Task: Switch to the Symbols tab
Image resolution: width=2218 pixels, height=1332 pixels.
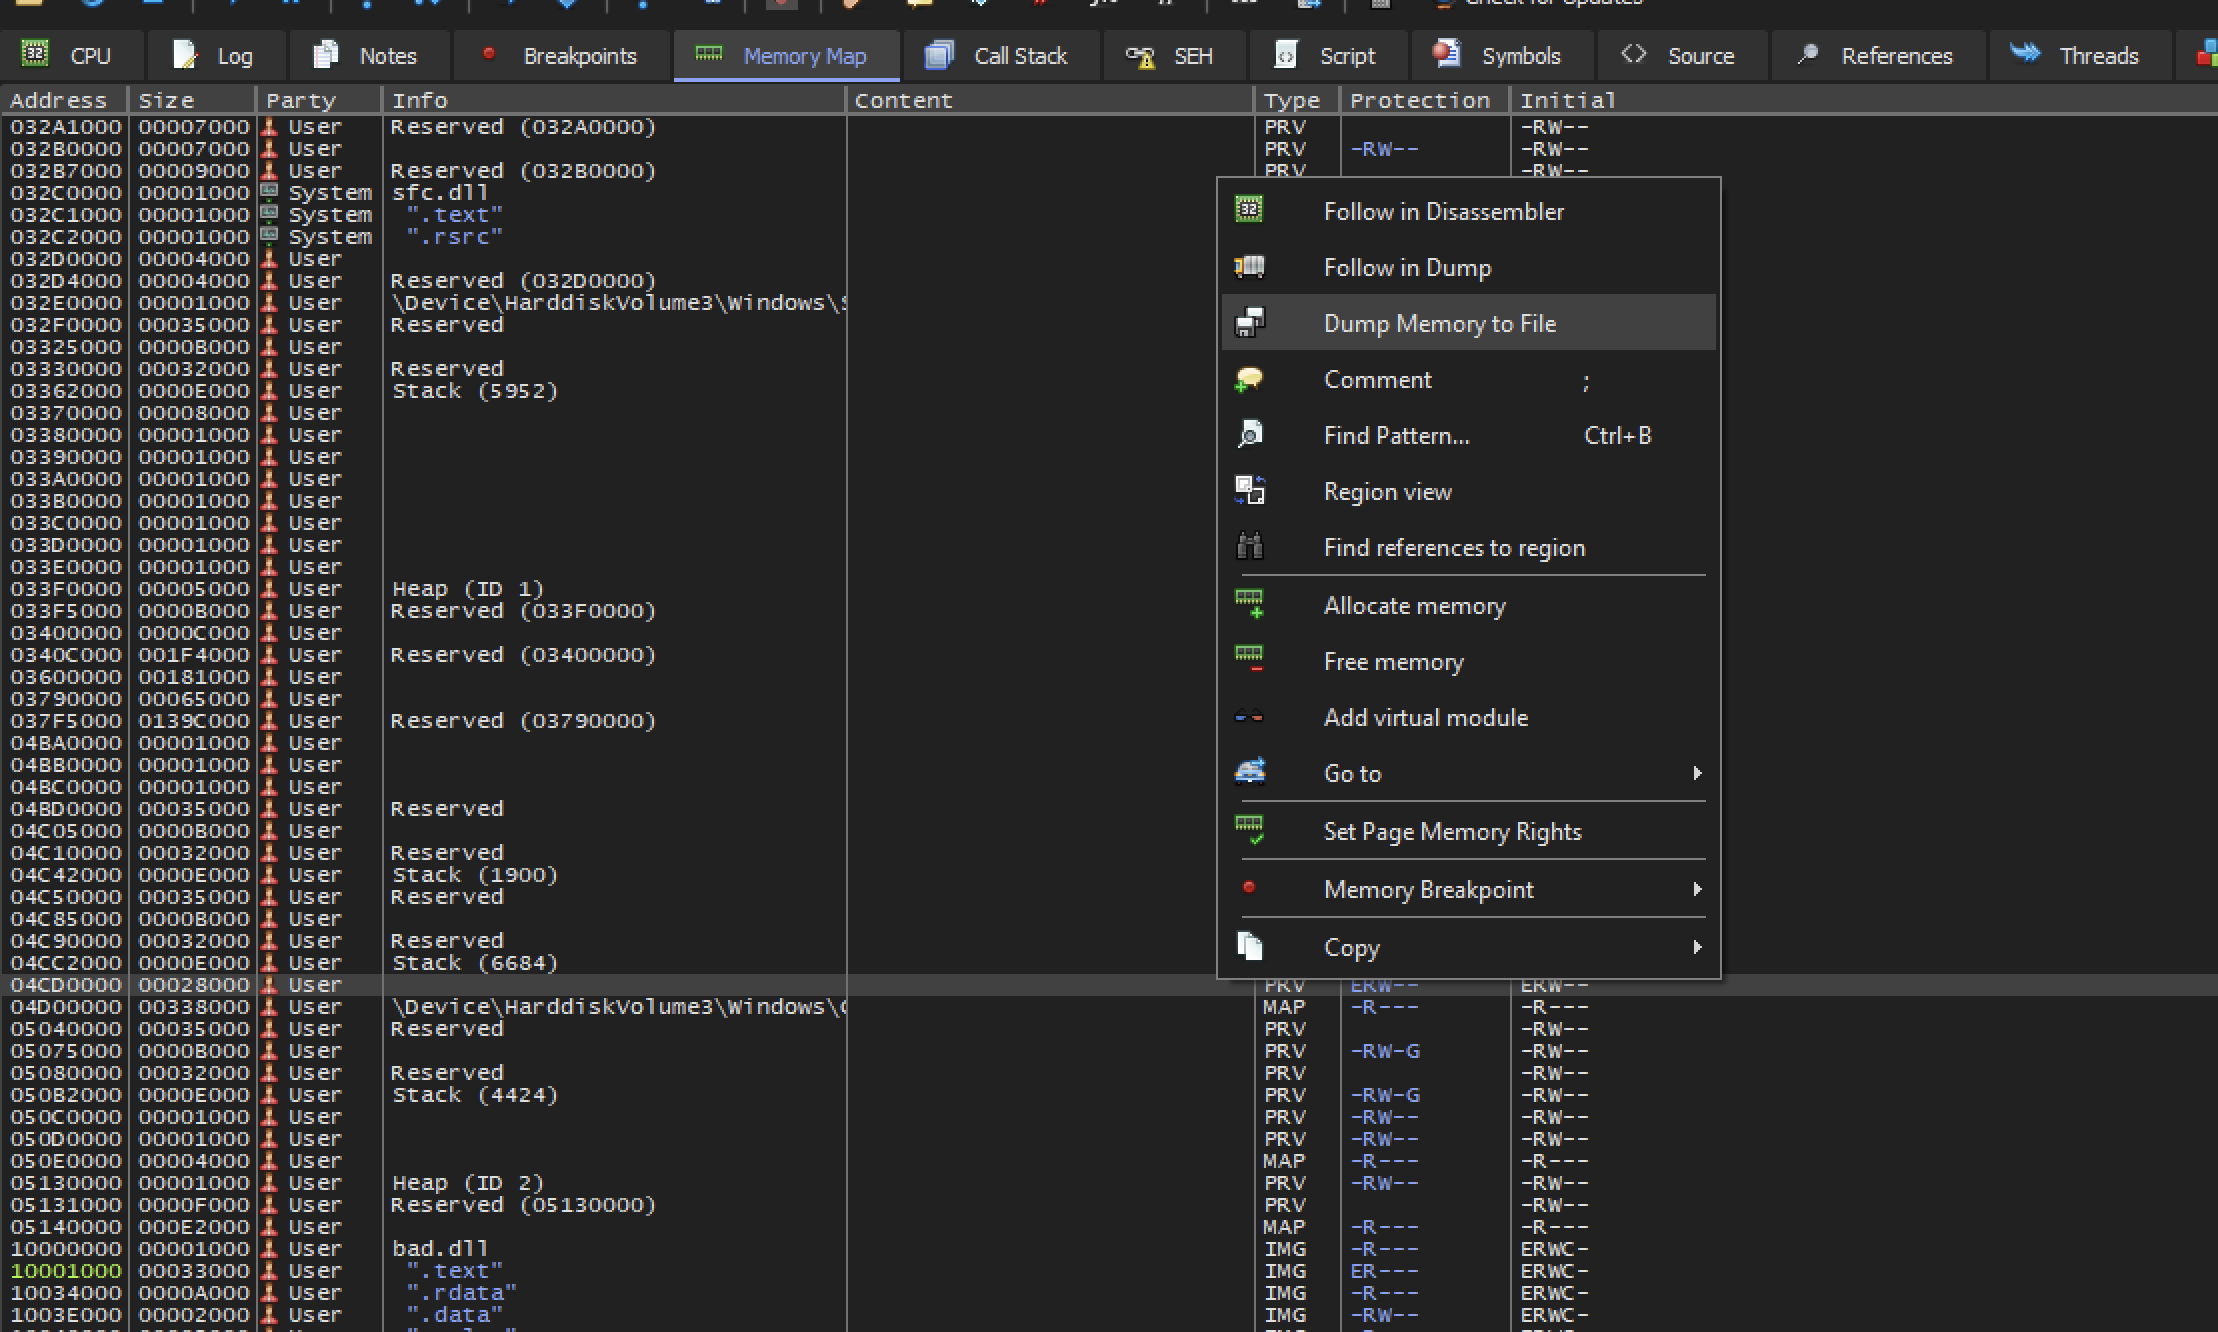Action: click(1502, 55)
